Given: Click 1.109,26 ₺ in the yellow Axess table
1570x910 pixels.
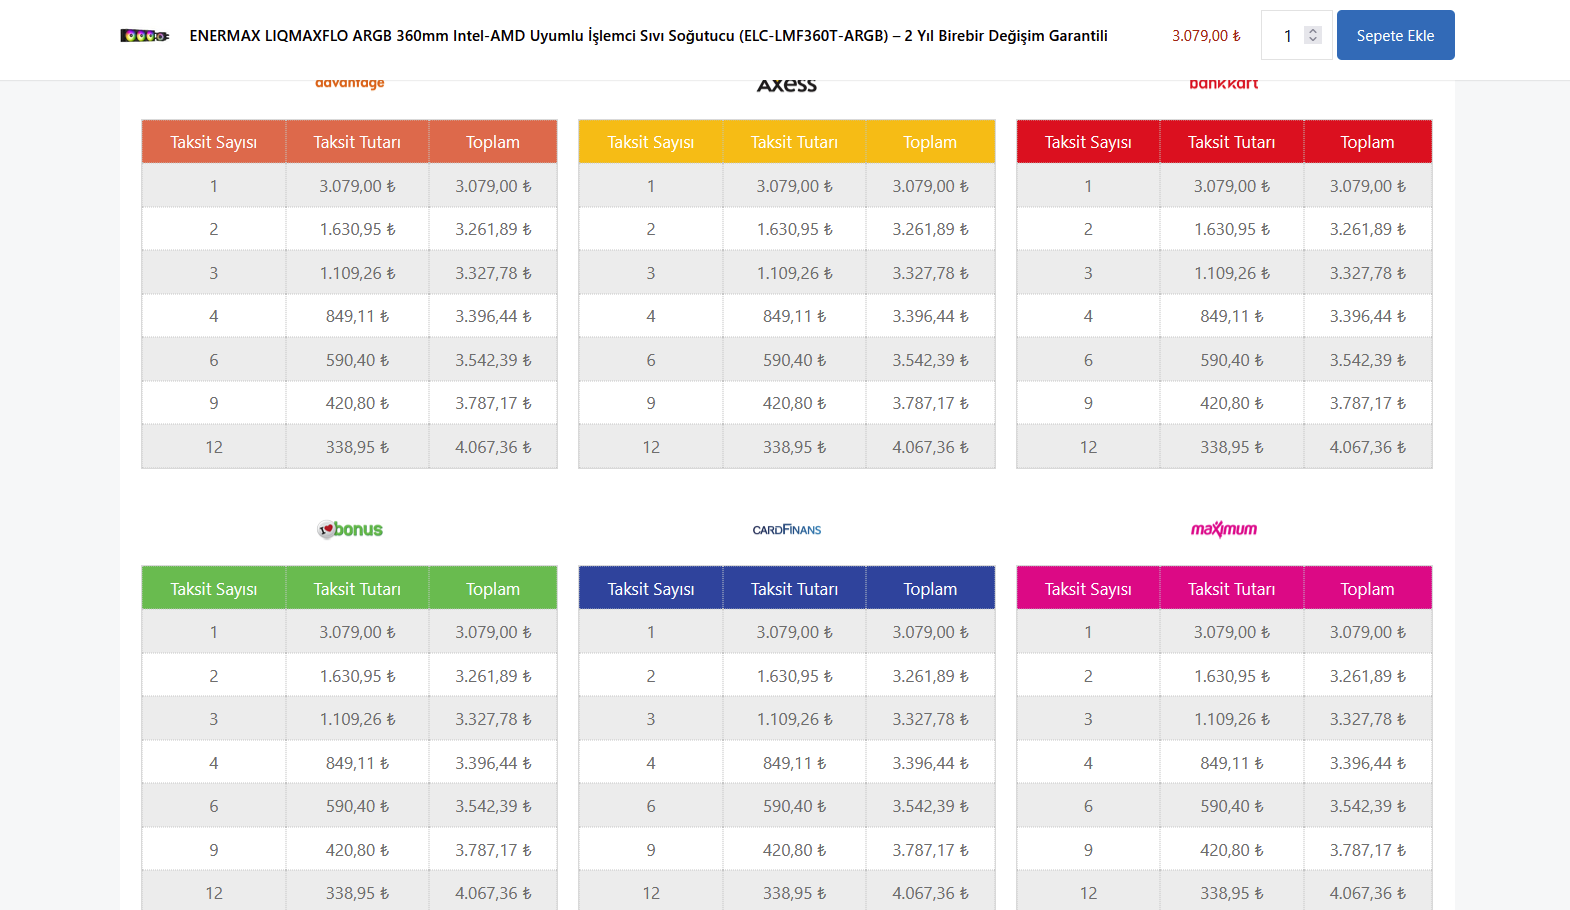Looking at the screenshot, I should 794,273.
